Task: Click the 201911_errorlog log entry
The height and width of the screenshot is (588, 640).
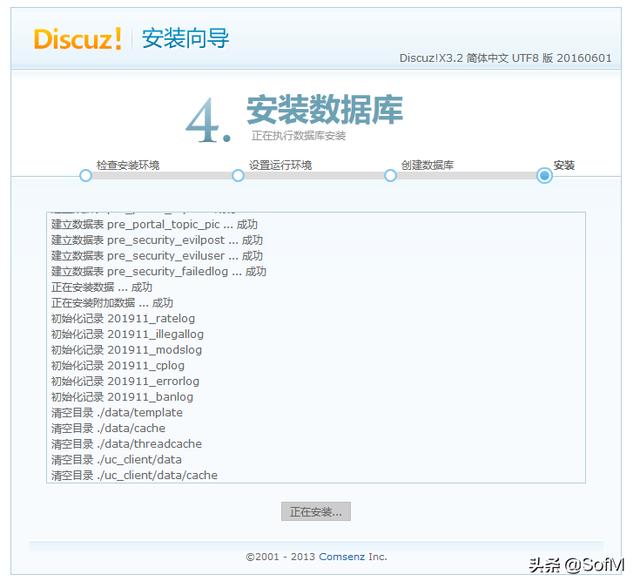Action: click(x=125, y=381)
